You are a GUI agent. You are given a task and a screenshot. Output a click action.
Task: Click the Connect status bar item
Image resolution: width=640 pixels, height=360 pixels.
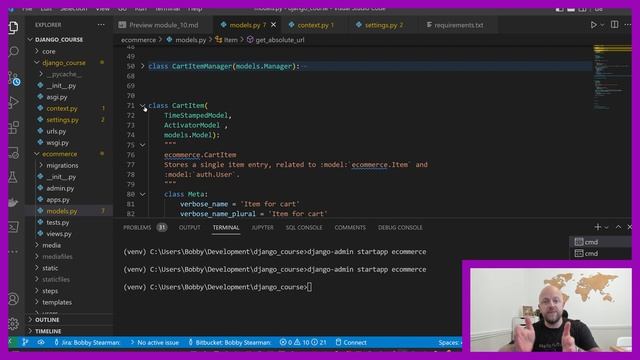tap(351, 342)
